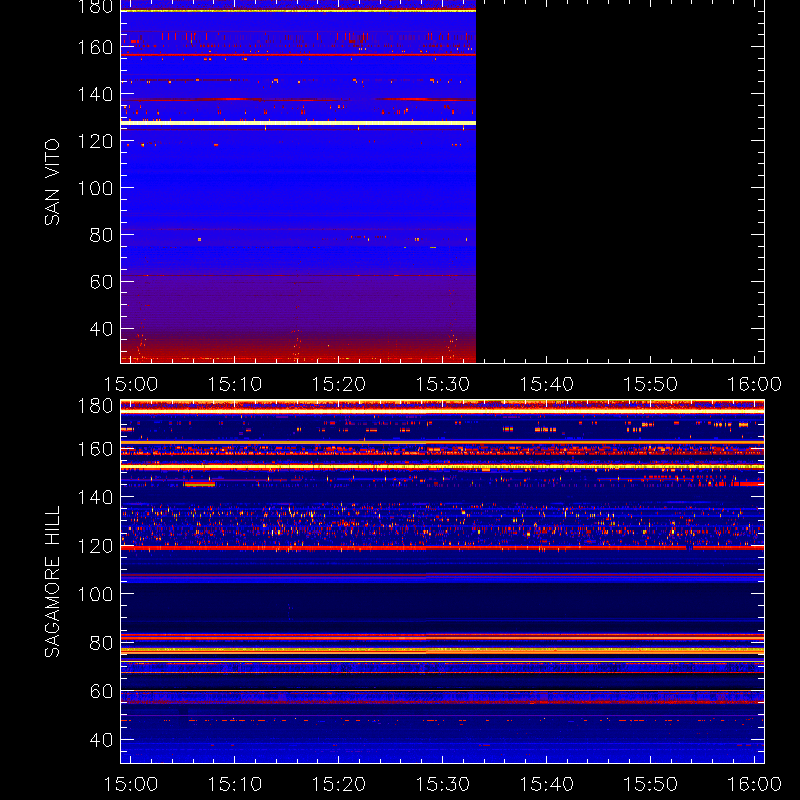Image resolution: width=800 pixels, height=800 pixels.
Task: Select the 40 tick label on San Vito axis
Action: (x=101, y=329)
